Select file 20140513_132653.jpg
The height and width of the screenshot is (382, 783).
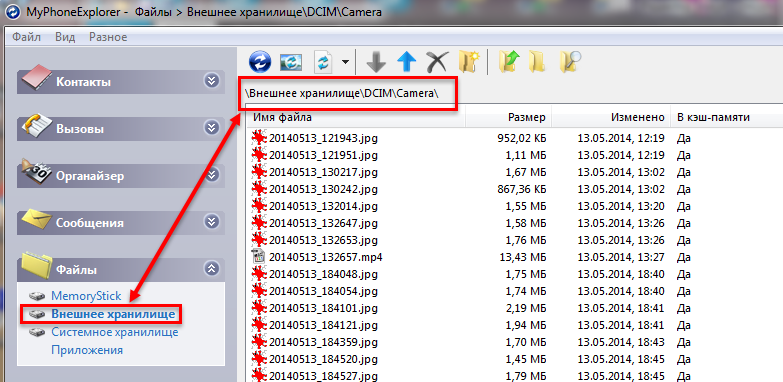[x=323, y=240]
